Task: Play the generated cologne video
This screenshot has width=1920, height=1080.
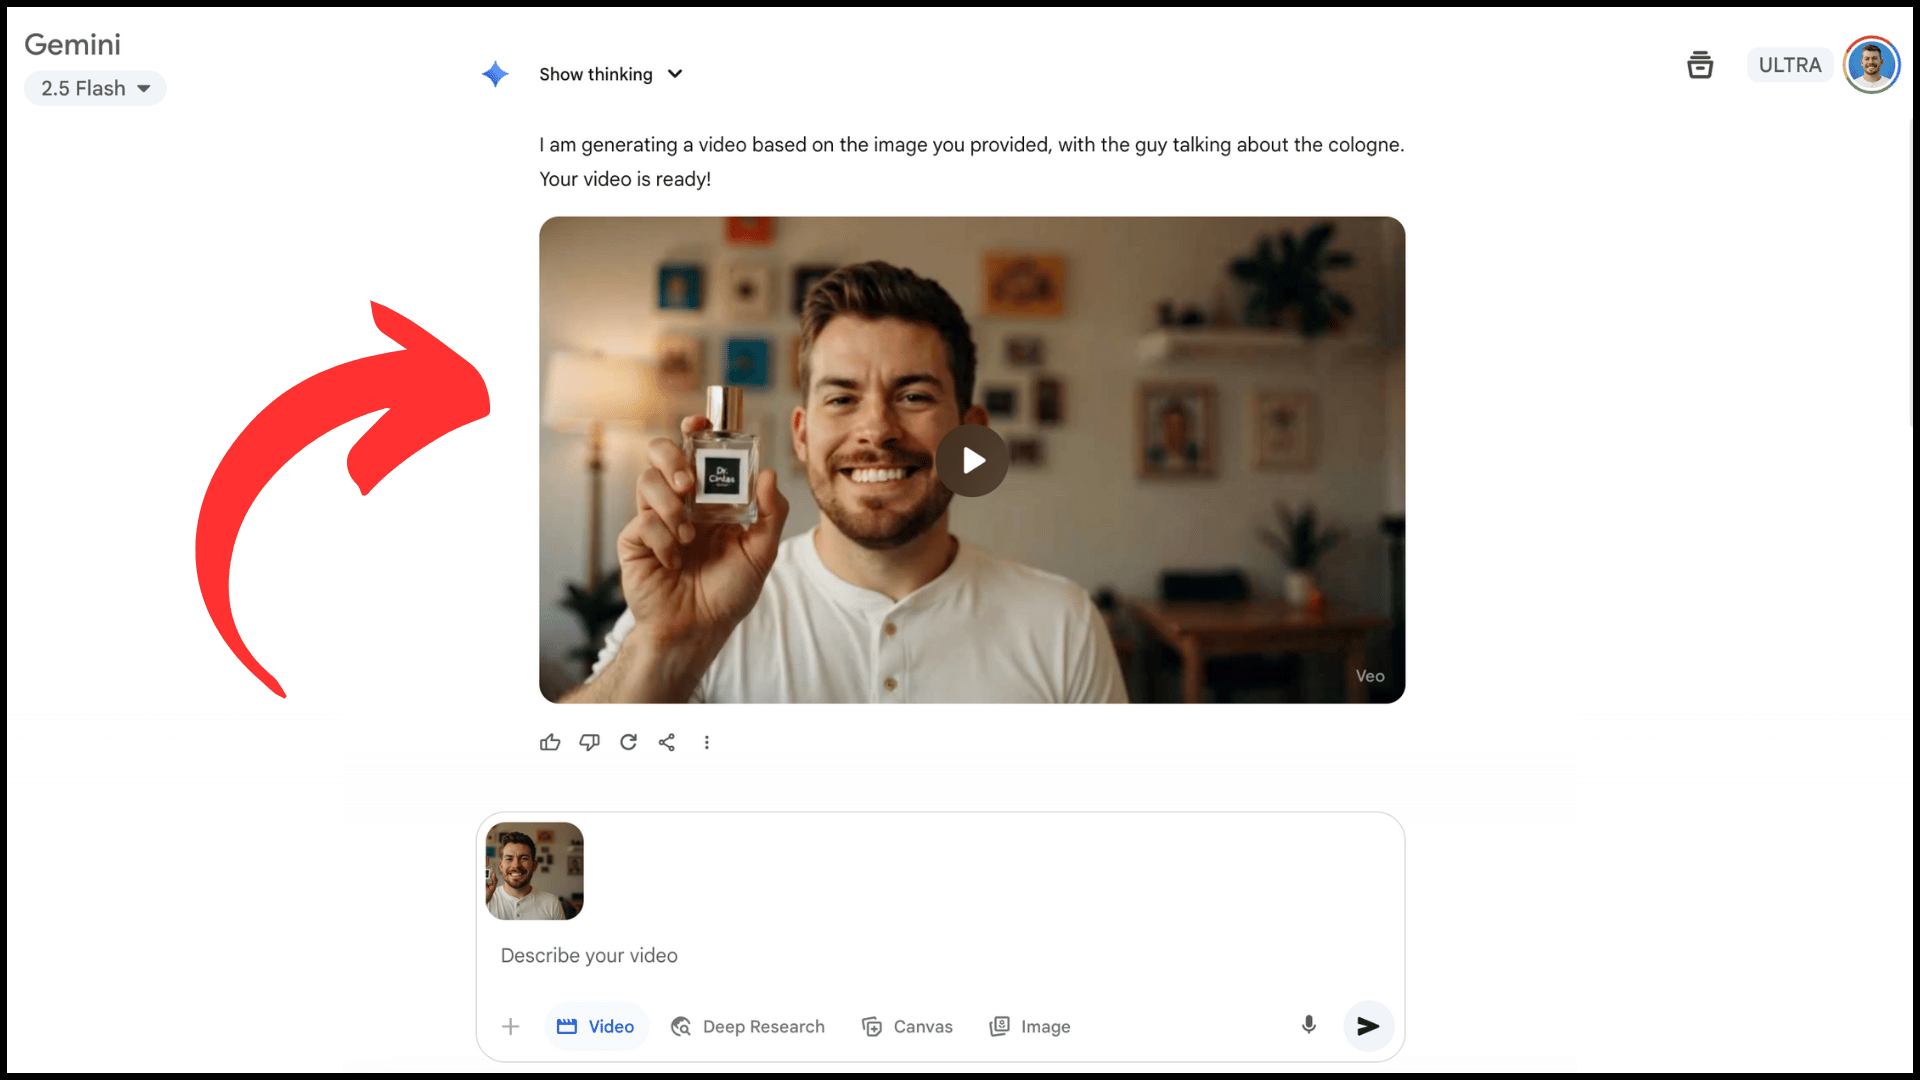Action: (972, 461)
